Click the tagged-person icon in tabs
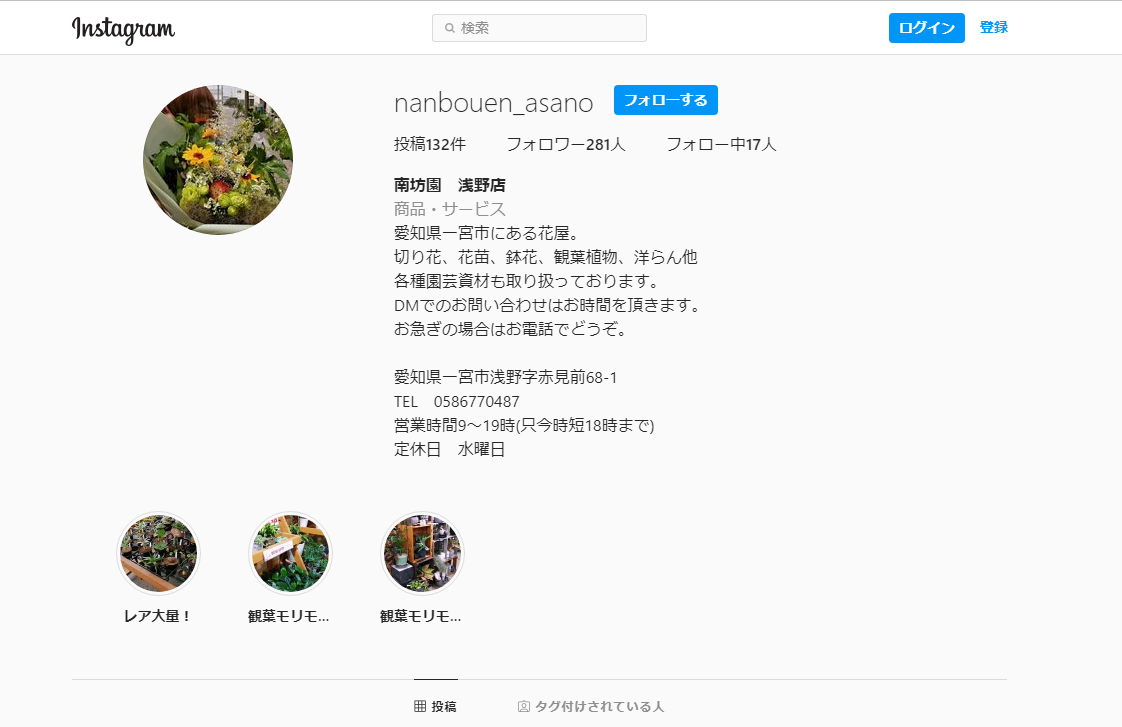Viewport: 1122px width, 727px height. pyautogui.click(x=524, y=706)
